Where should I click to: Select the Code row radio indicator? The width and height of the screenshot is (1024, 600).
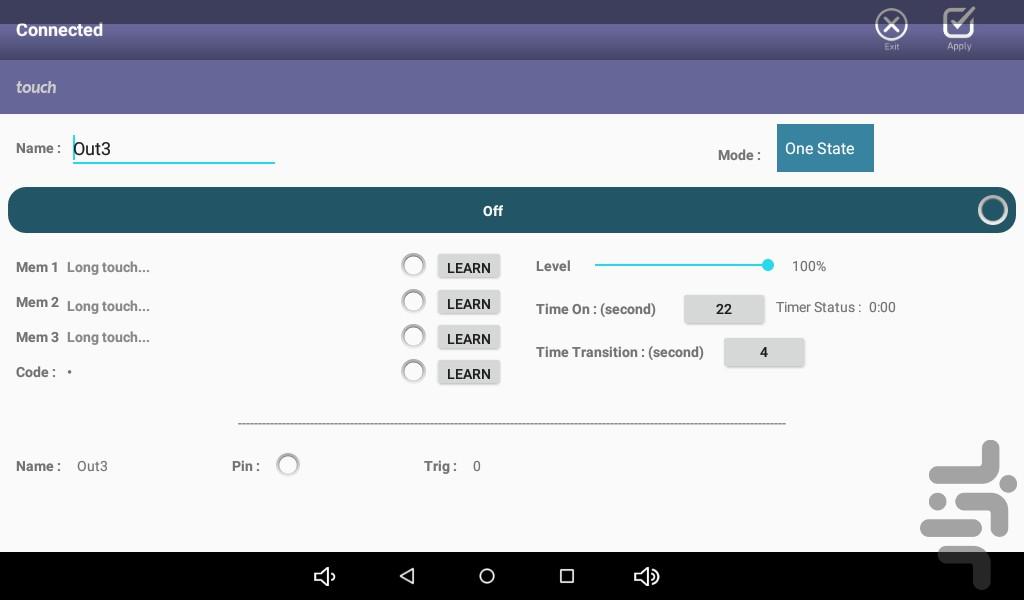point(413,371)
